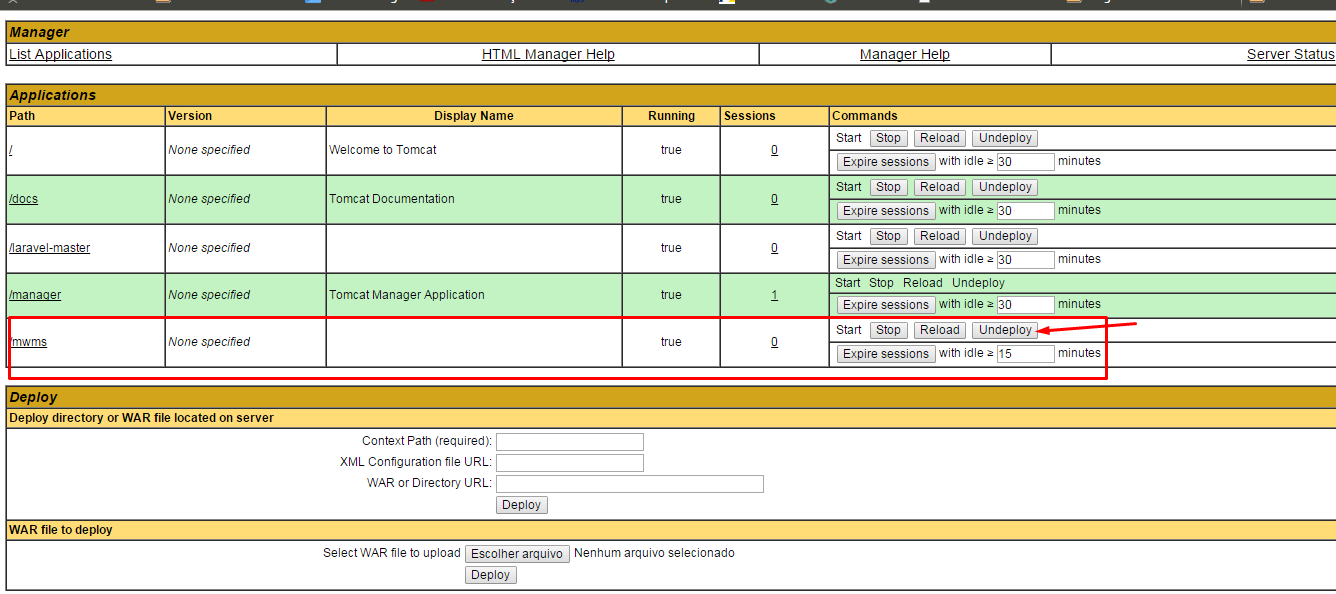View sessions count for /mwms
This screenshot has height=594, width=1336.
pyautogui.click(x=774, y=342)
